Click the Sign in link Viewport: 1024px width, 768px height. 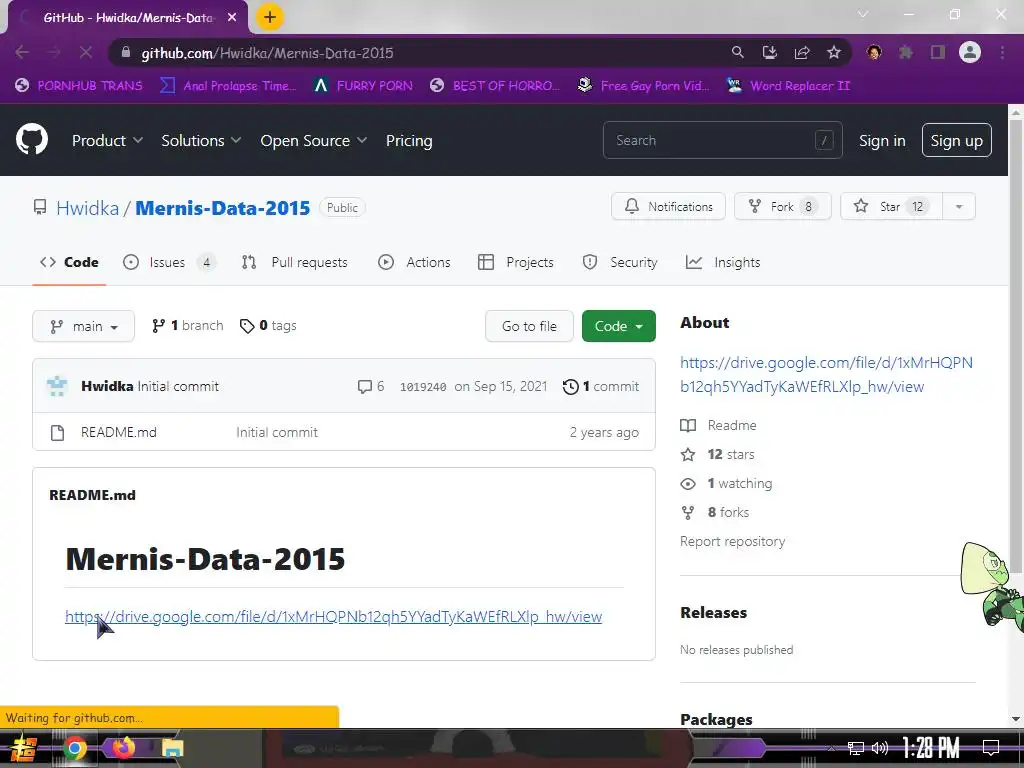882,140
